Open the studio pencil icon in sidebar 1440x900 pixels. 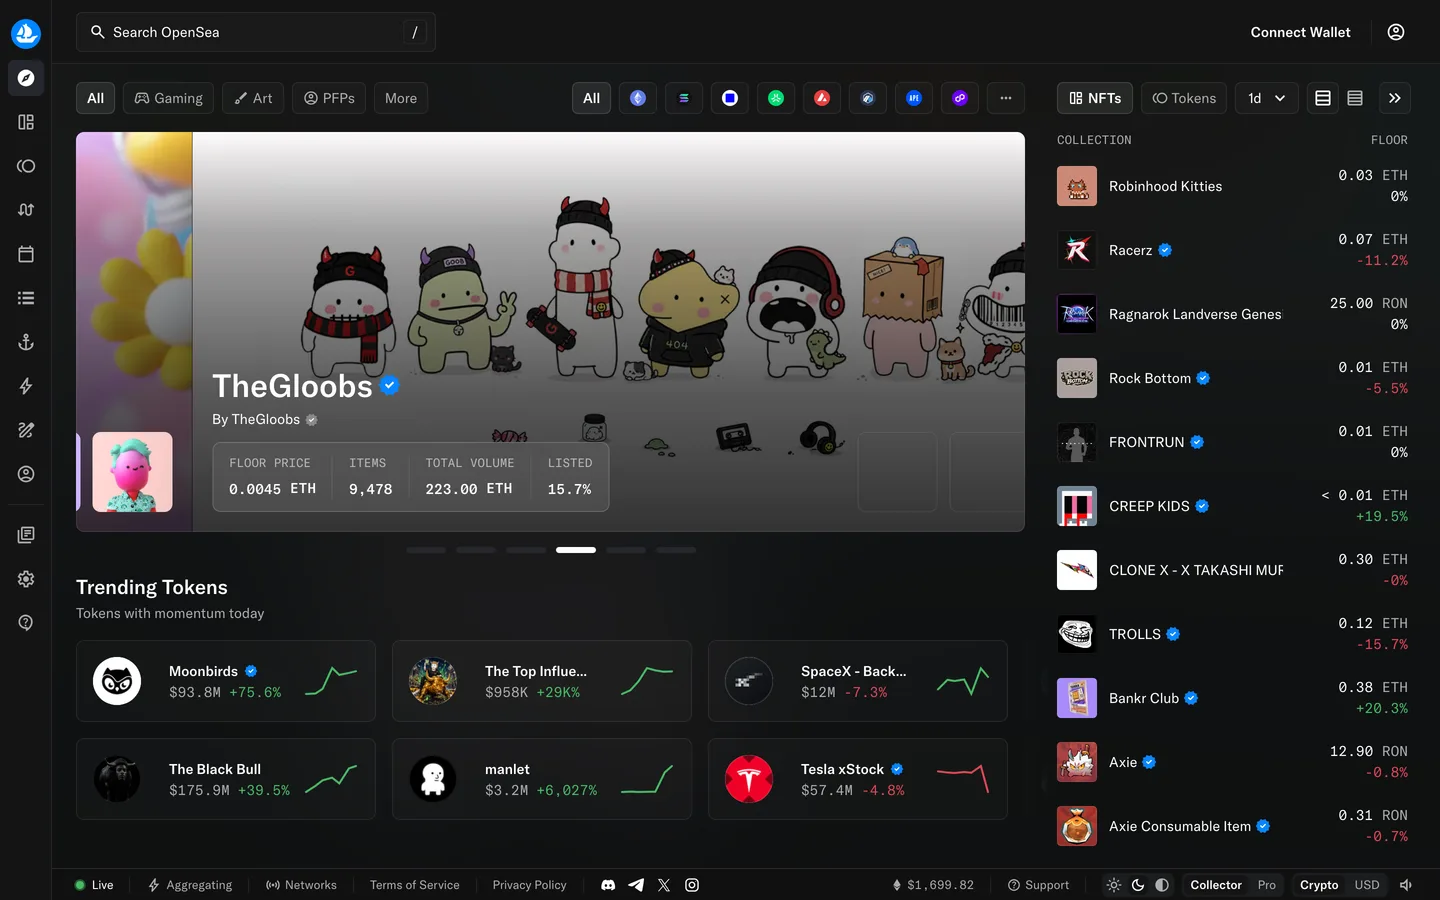26,430
